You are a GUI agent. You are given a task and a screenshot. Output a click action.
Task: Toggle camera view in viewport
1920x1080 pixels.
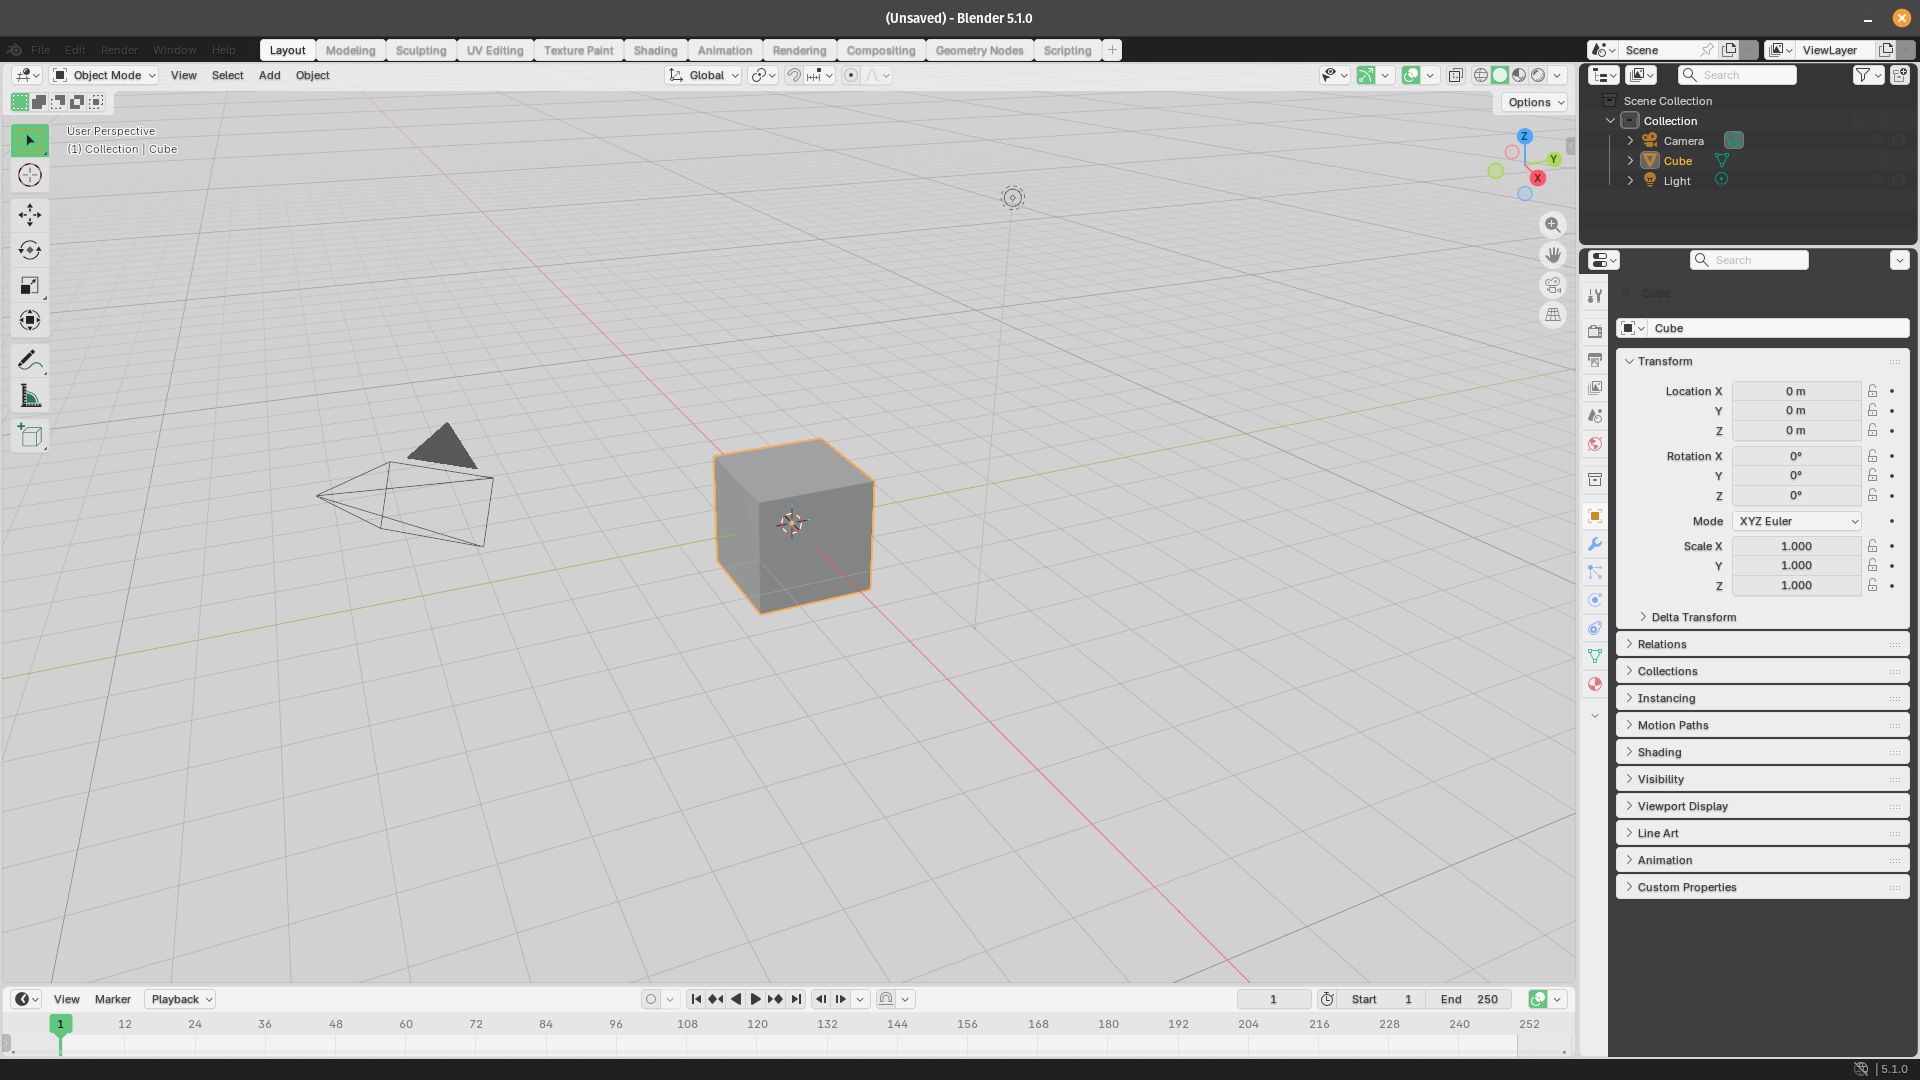point(1552,285)
